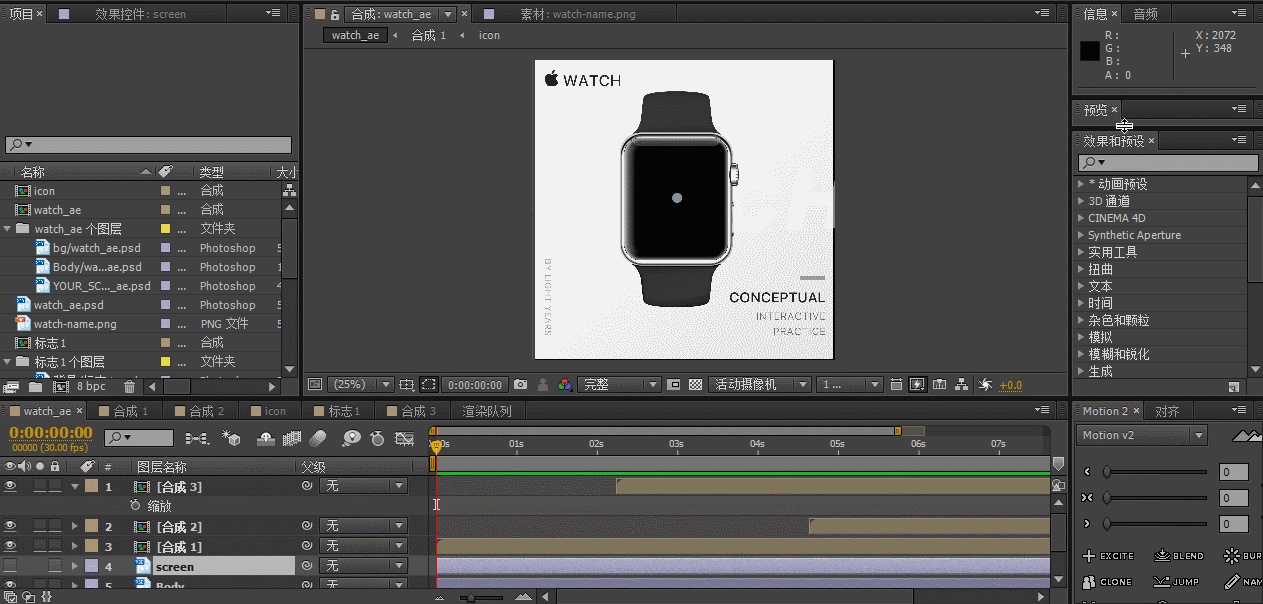Collapse layer 1 合成 3 properties triangle

point(75,487)
